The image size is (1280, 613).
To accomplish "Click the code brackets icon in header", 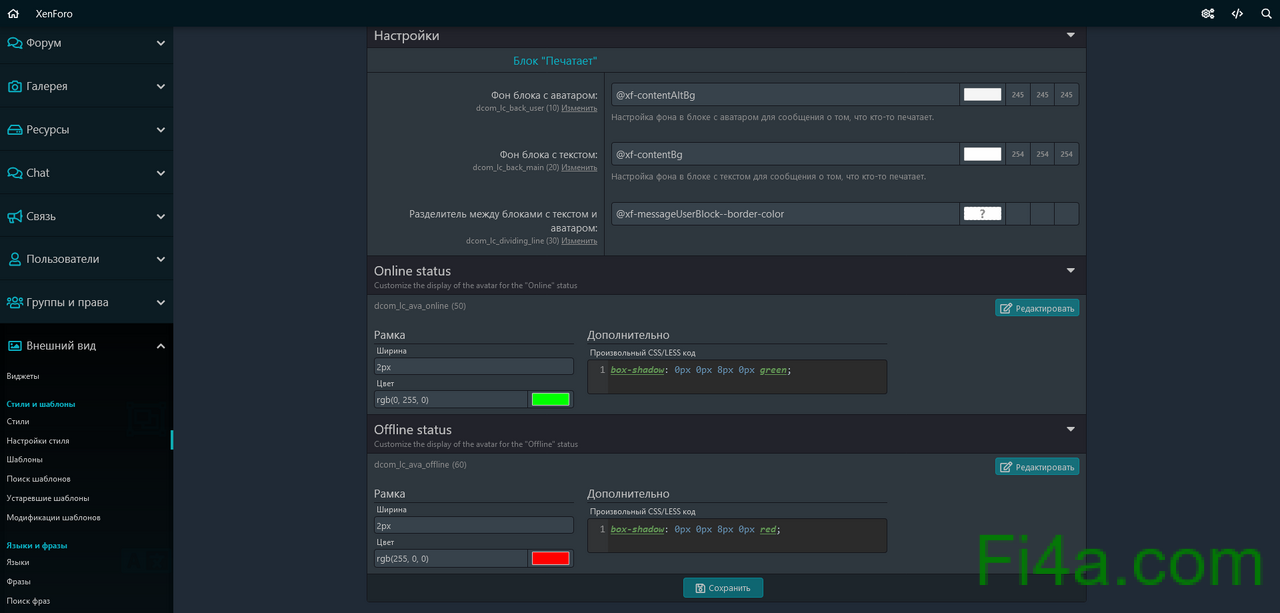I will click(x=1237, y=14).
